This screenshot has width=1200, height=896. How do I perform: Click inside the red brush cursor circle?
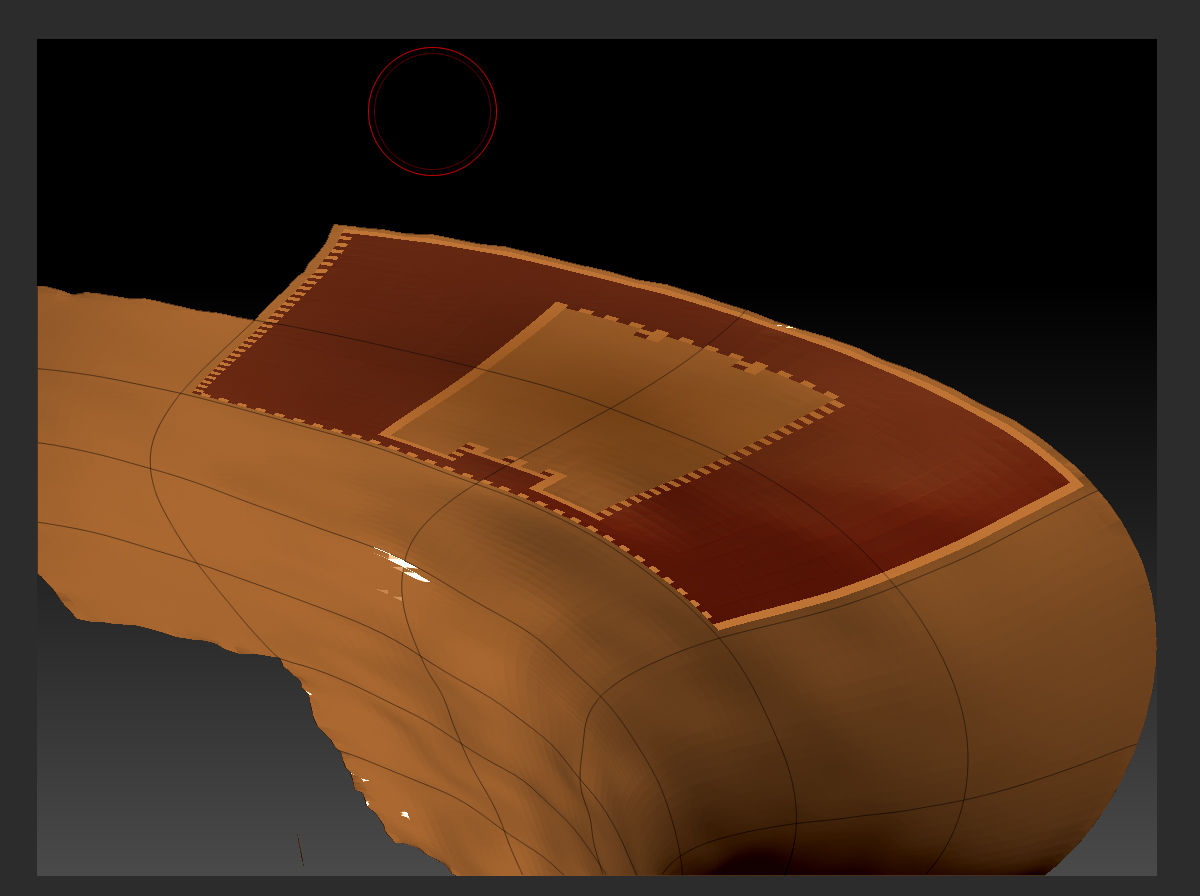pyautogui.click(x=432, y=111)
